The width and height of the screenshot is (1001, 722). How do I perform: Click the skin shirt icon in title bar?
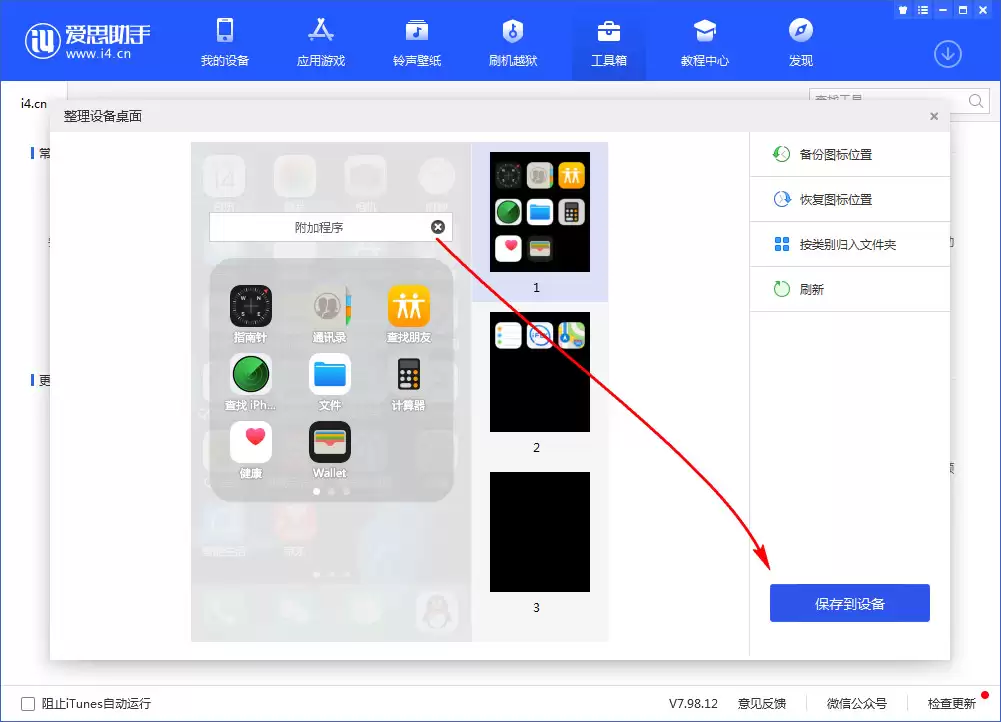pyautogui.click(x=903, y=10)
